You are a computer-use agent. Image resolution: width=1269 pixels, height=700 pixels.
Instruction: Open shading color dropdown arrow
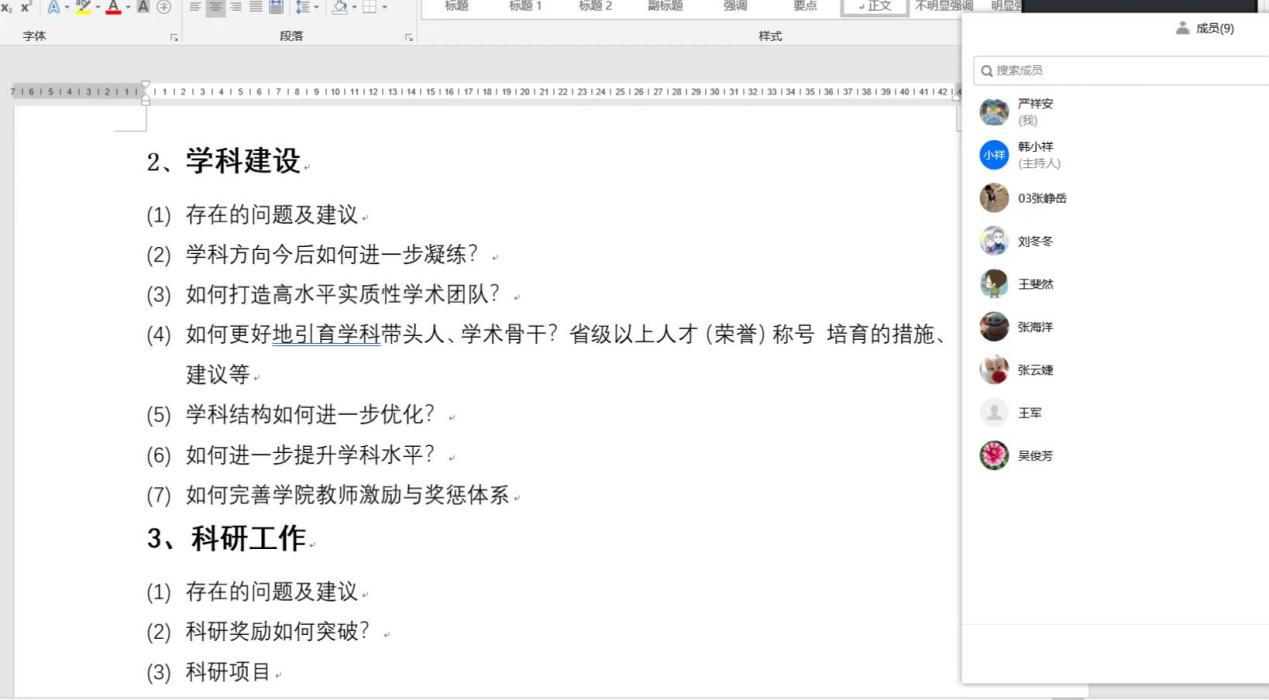353,7
